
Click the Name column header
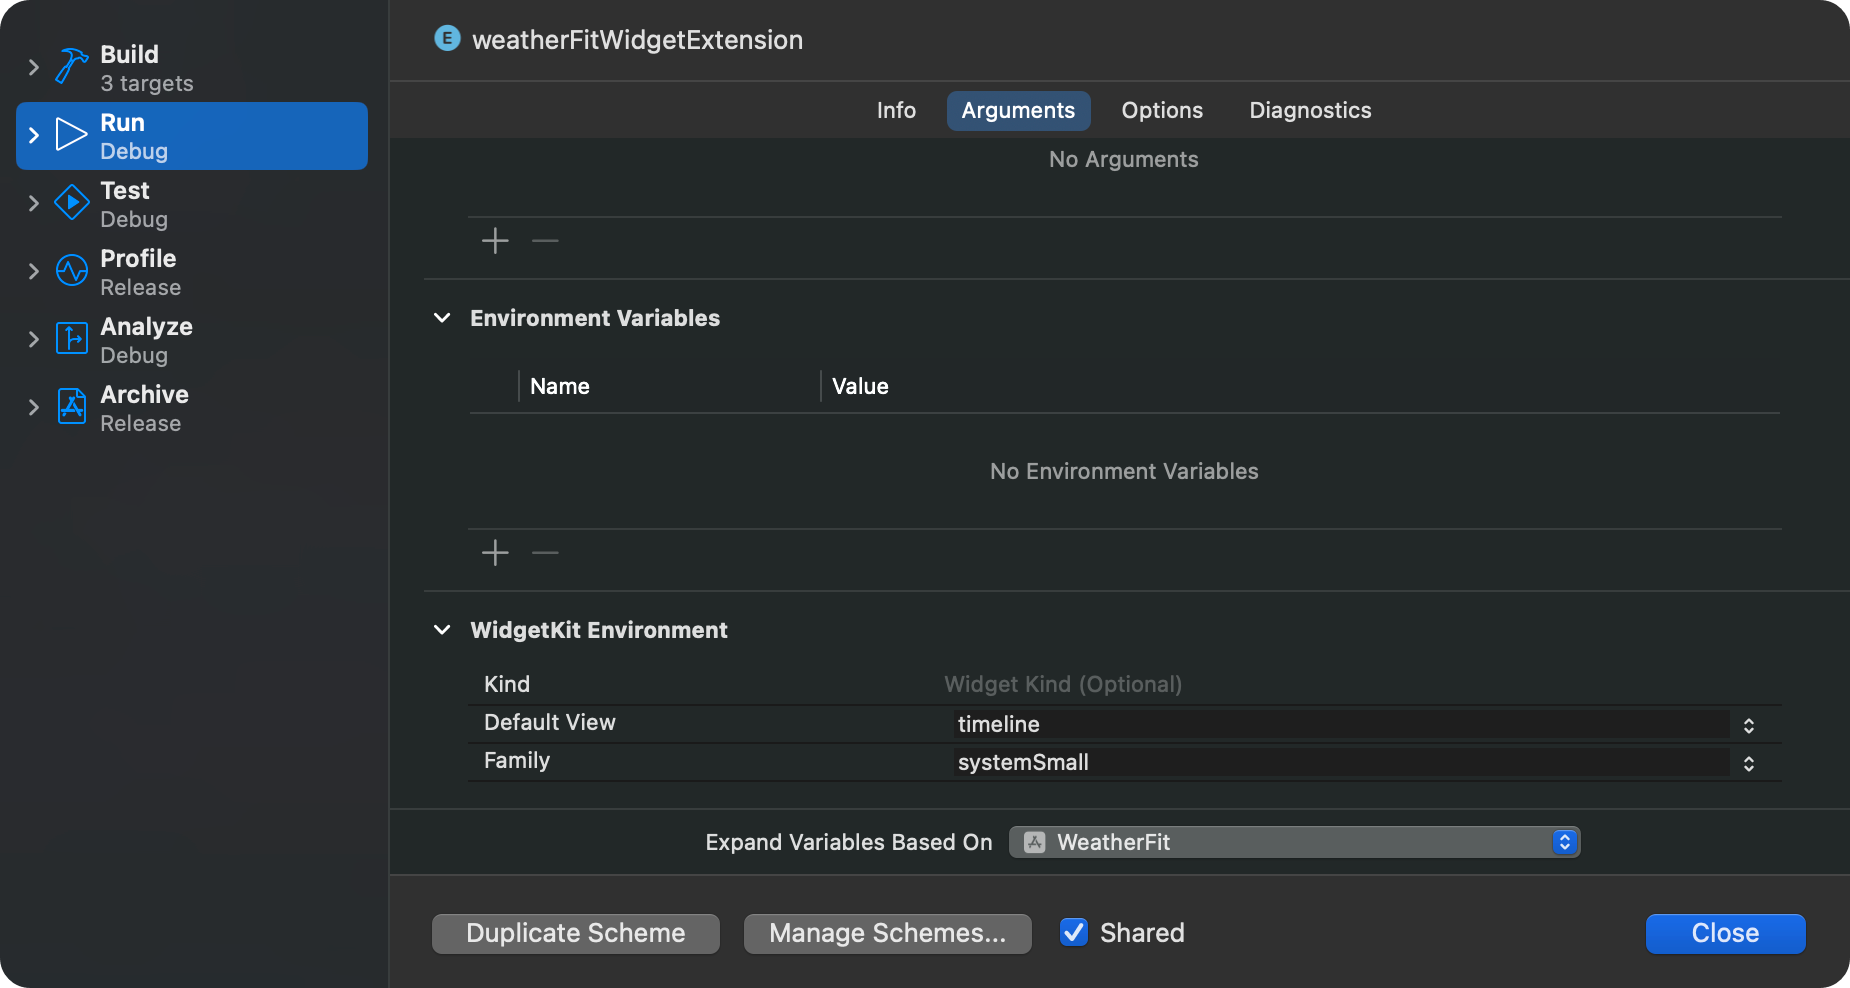[560, 387]
